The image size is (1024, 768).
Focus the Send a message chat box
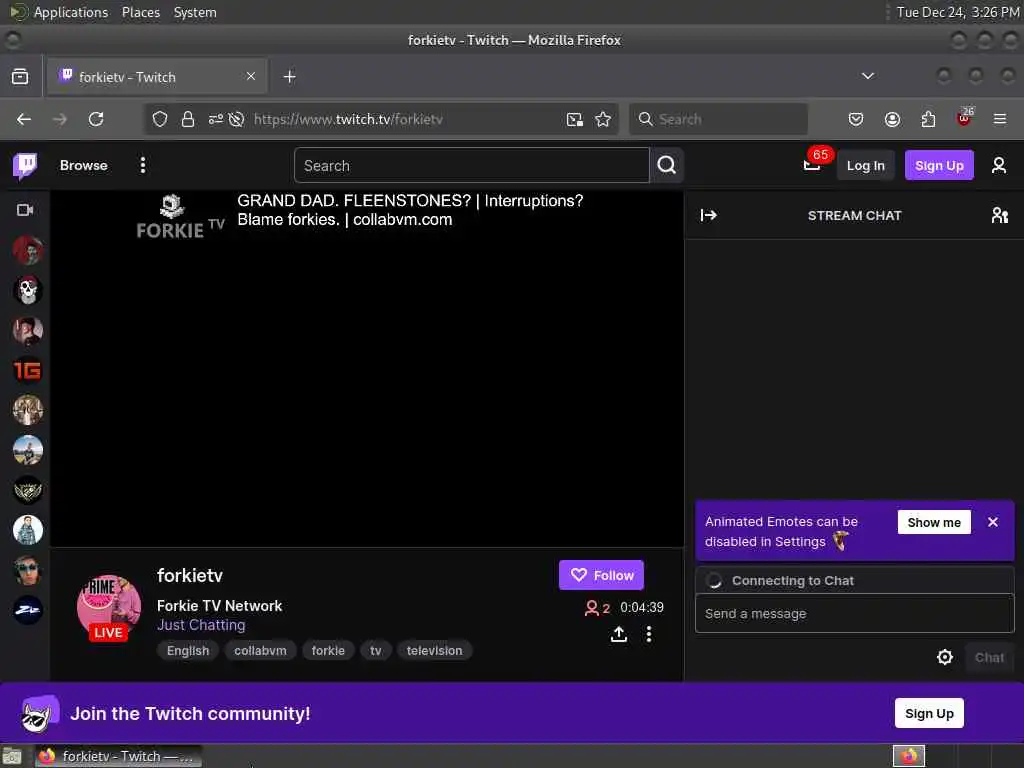click(854, 613)
